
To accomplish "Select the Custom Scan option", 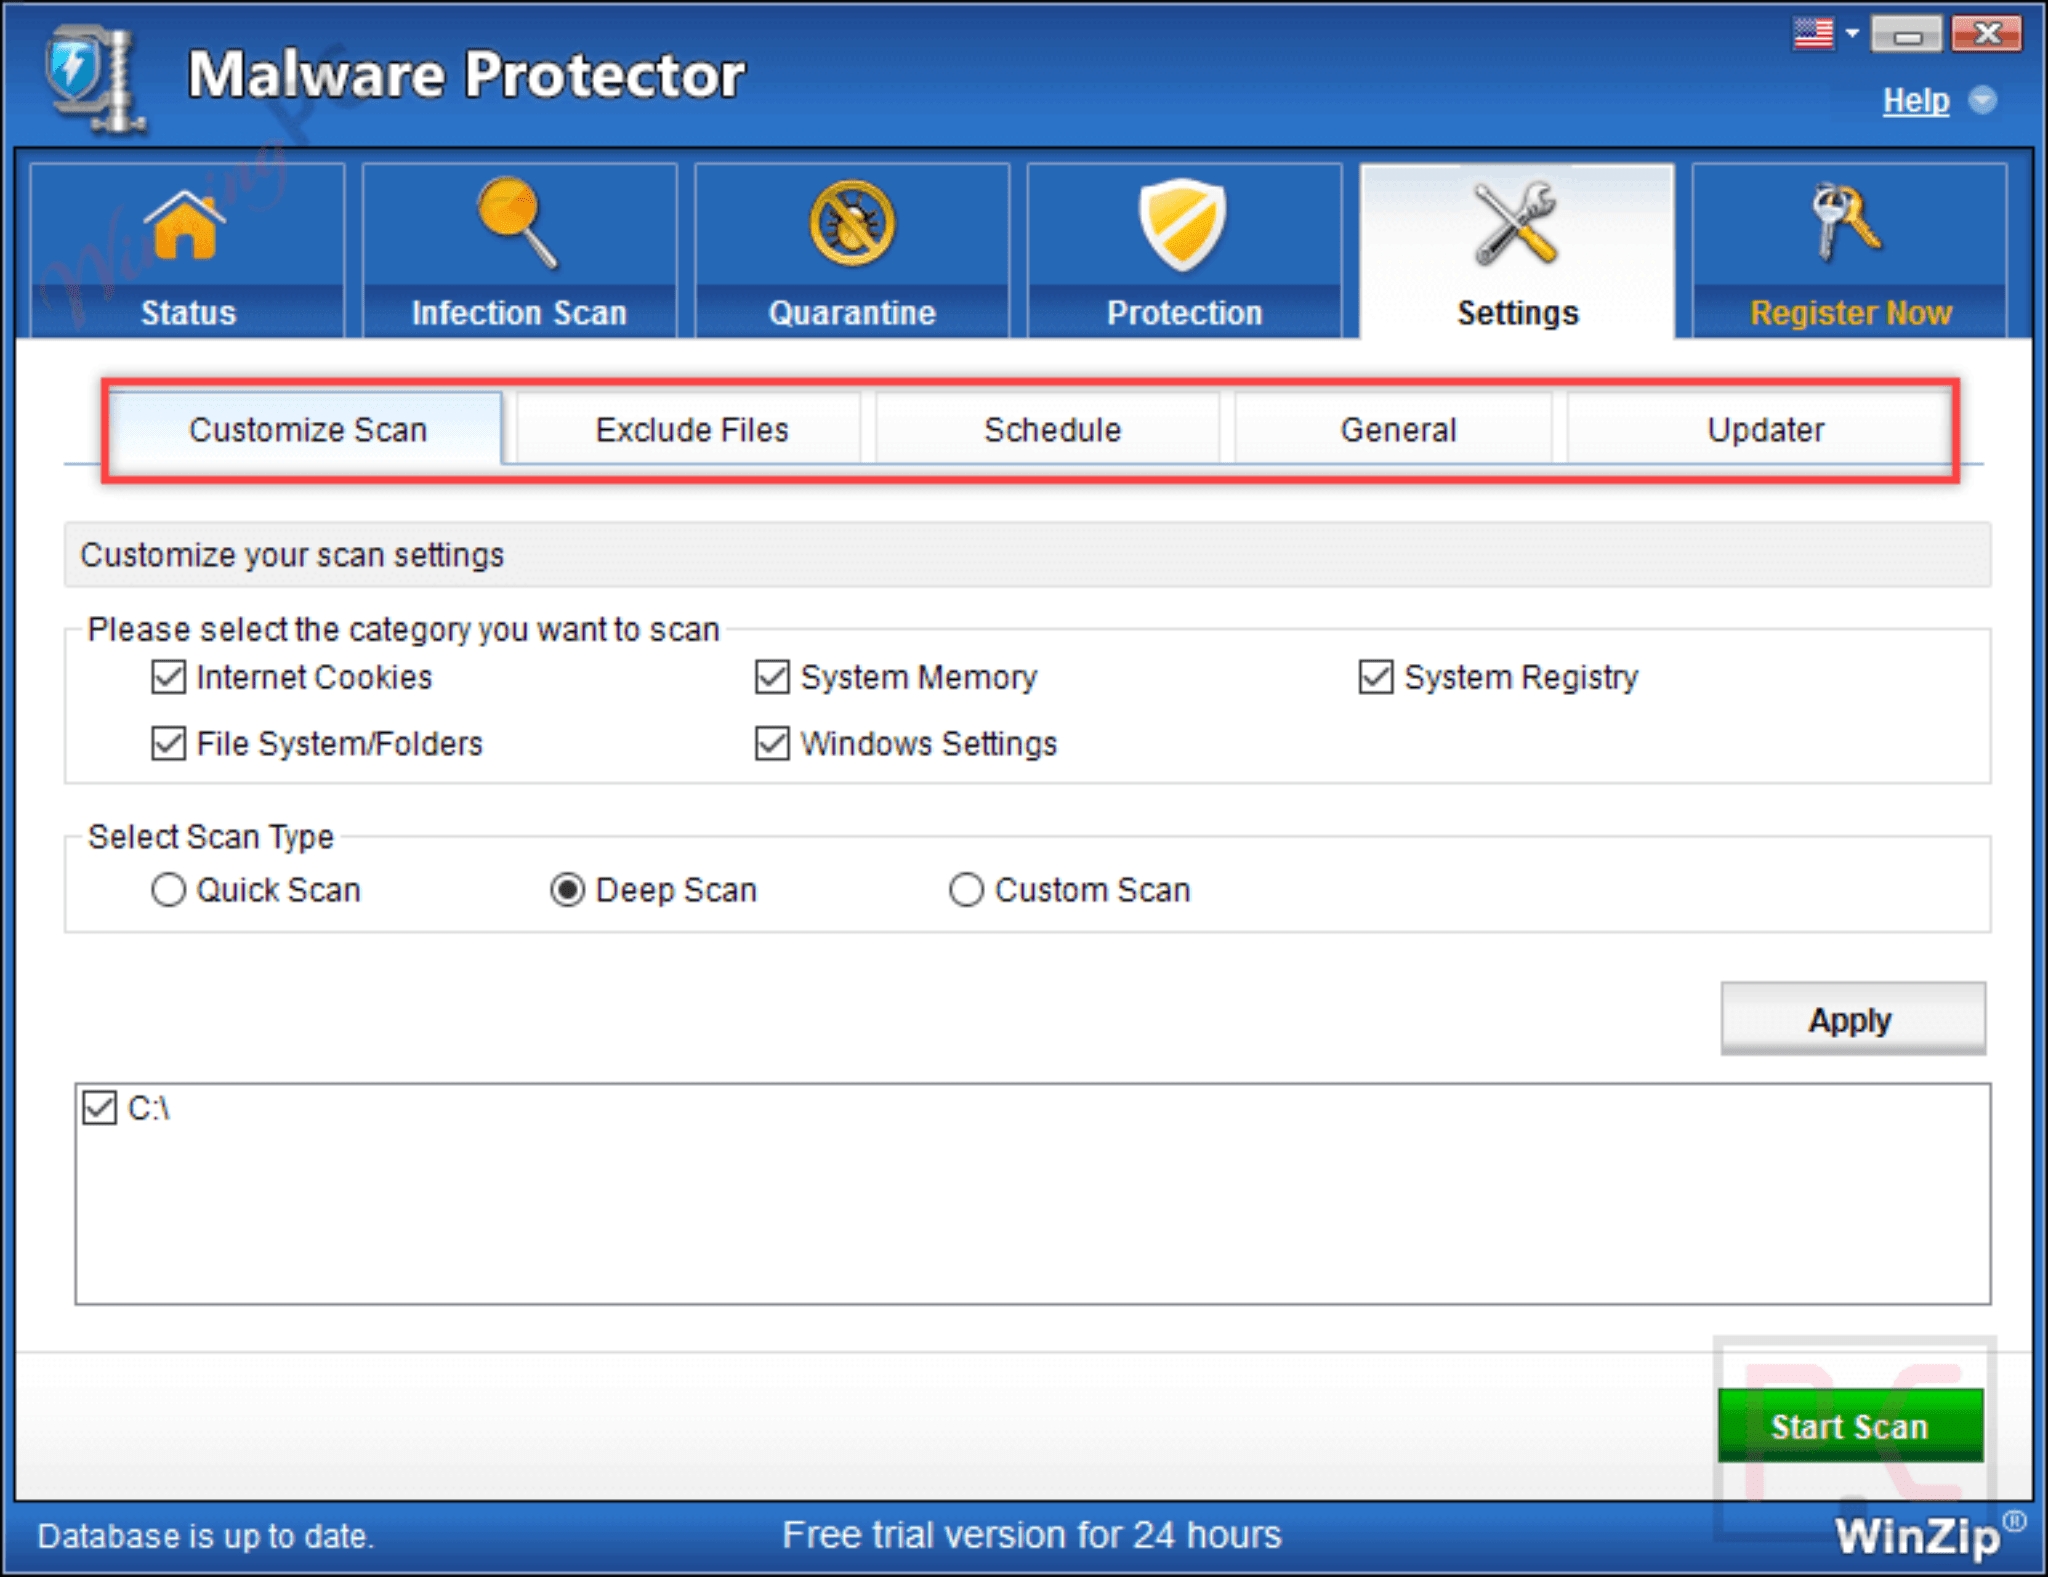I will tap(966, 889).
